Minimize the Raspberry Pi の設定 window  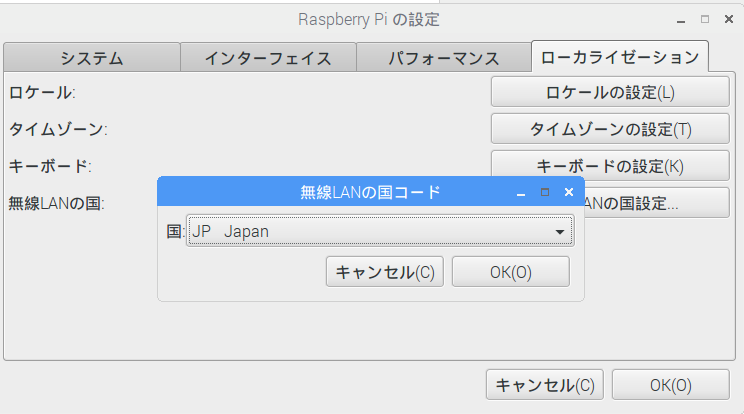[681, 20]
